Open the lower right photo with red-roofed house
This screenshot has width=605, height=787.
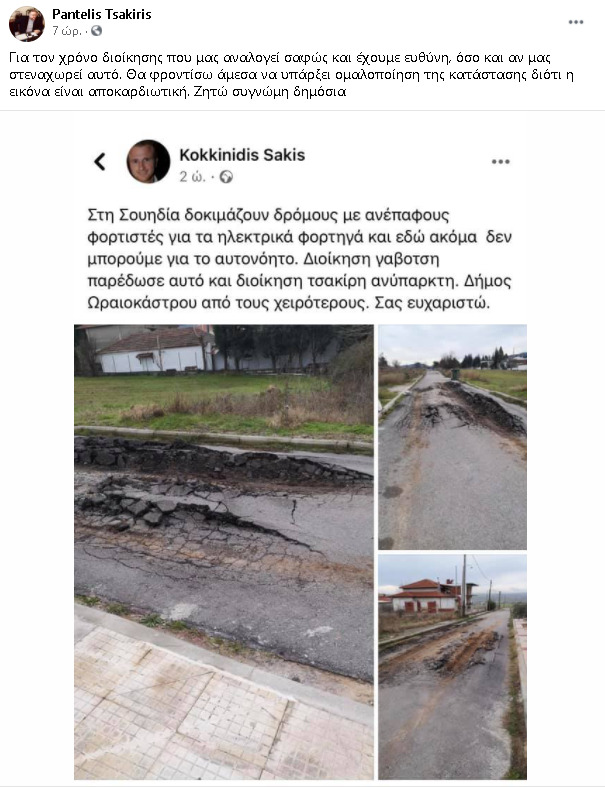point(452,667)
